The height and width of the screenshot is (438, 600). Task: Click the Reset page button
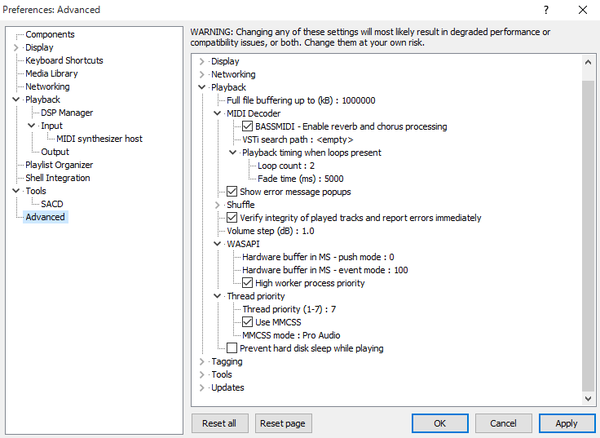pos(283,423)
